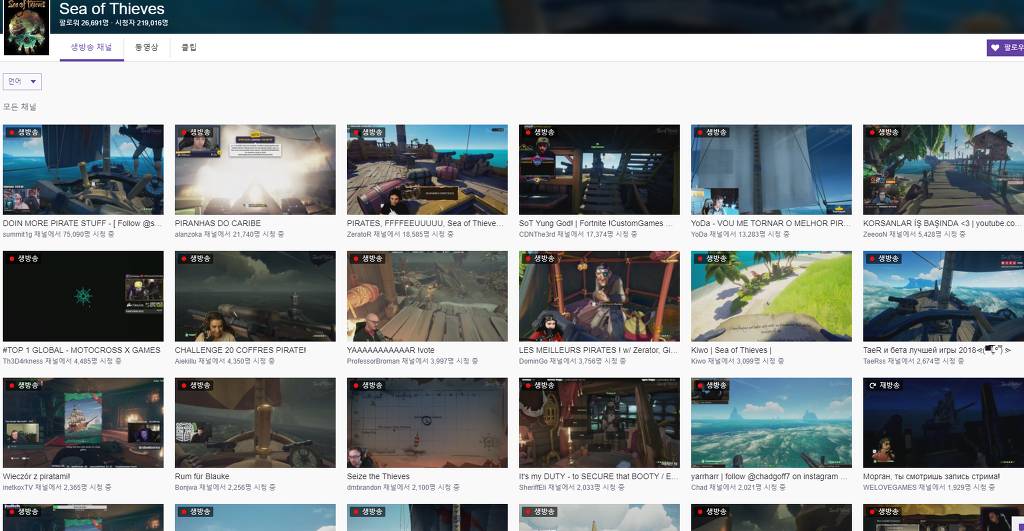1024x531 pixels.
Task: Open the LES MEILLEURS PIRATES stream thumbnail
Action: coord(600,297)
